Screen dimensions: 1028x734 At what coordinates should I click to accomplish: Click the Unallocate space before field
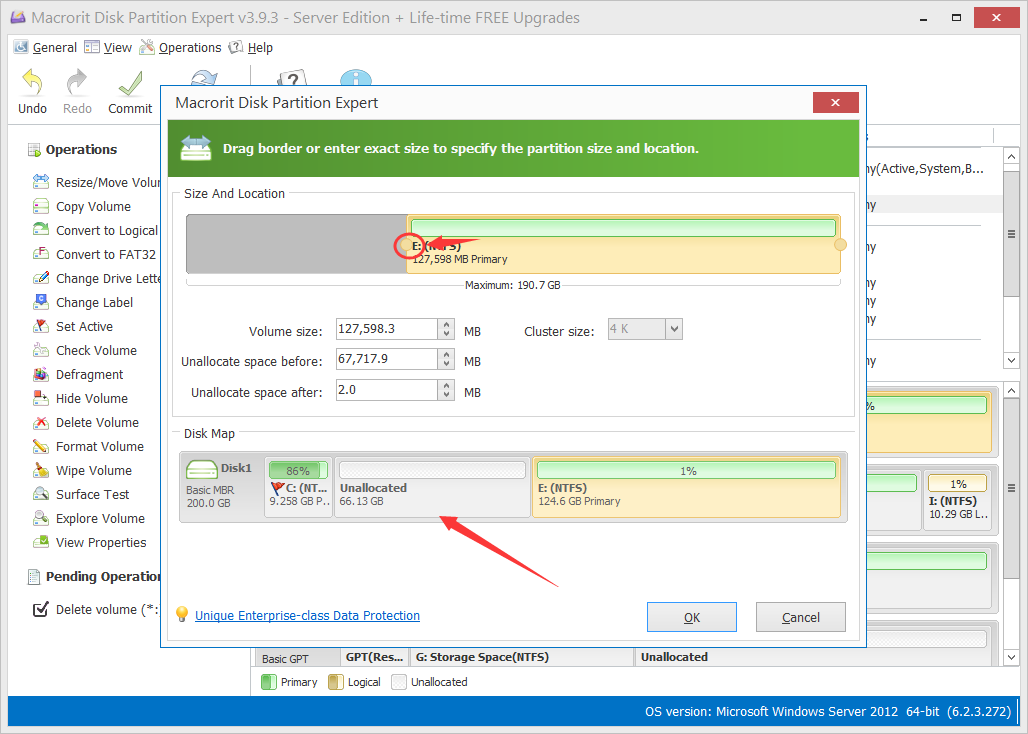click(387, 359)
